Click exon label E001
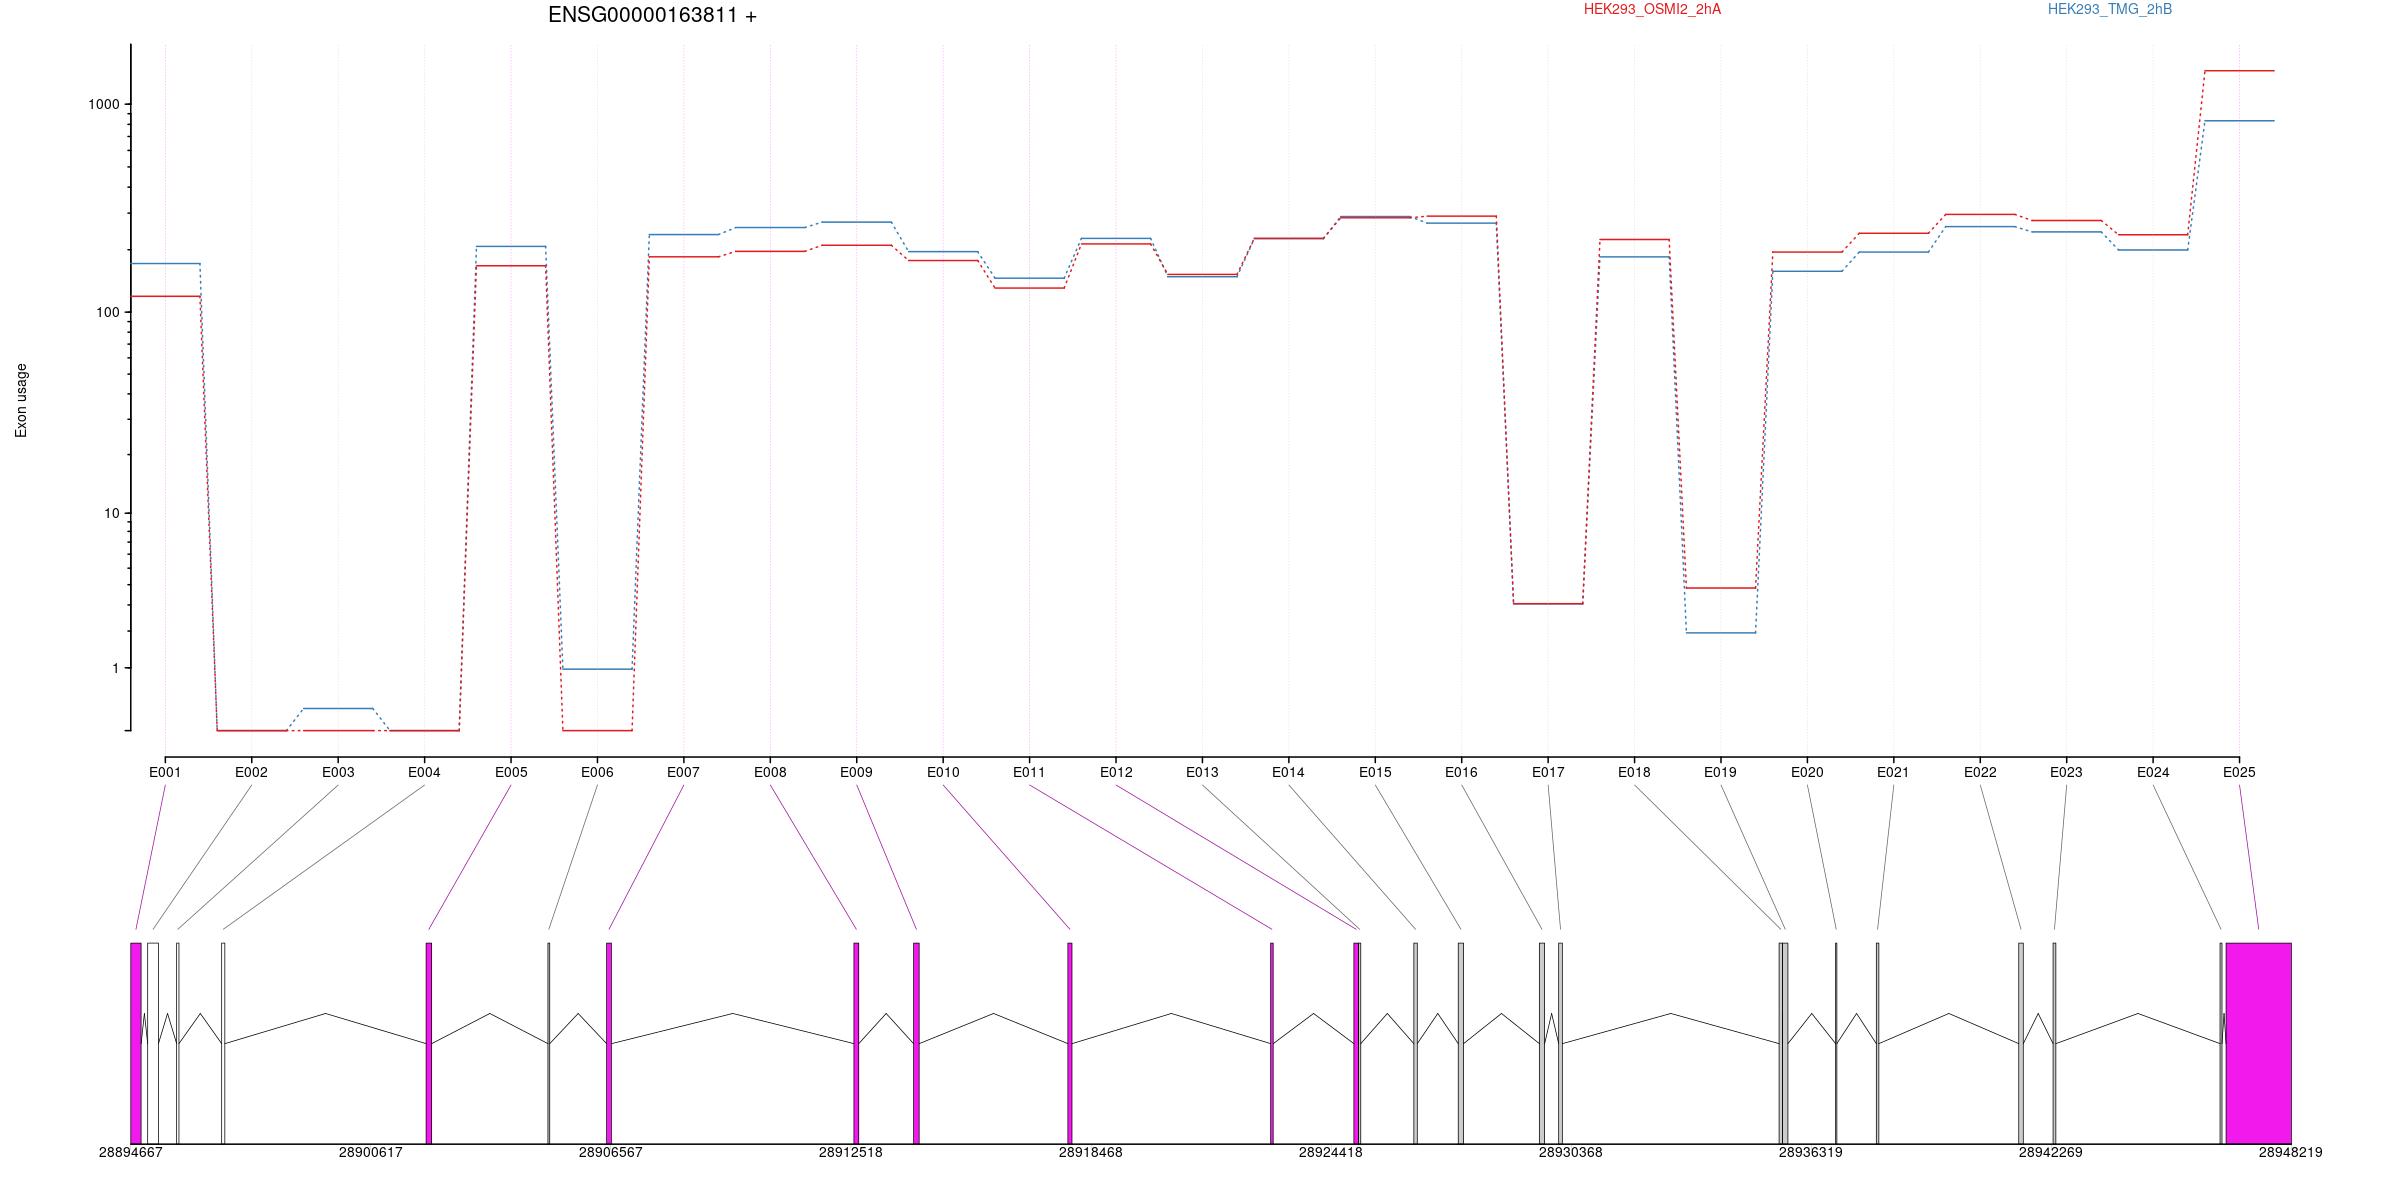 (165, 773)
